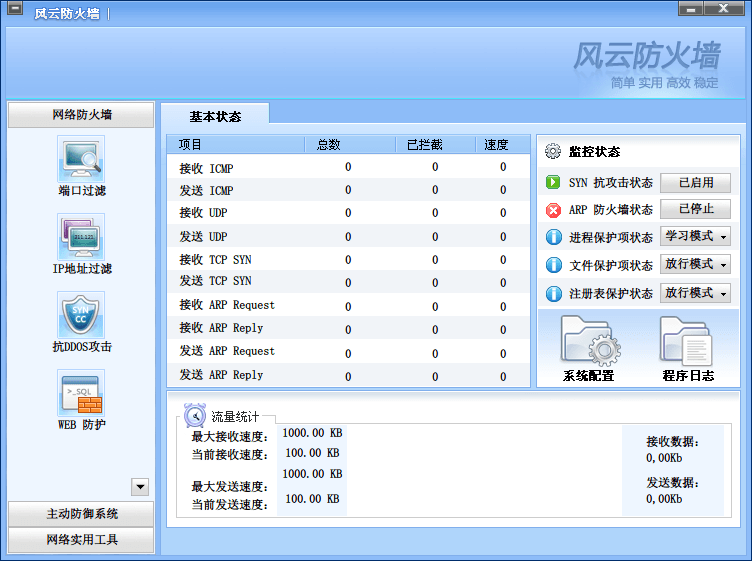Open 文件保护项状态 放行模式 dropdown
This screenshot has width=752, height=561.
(696, 265)
